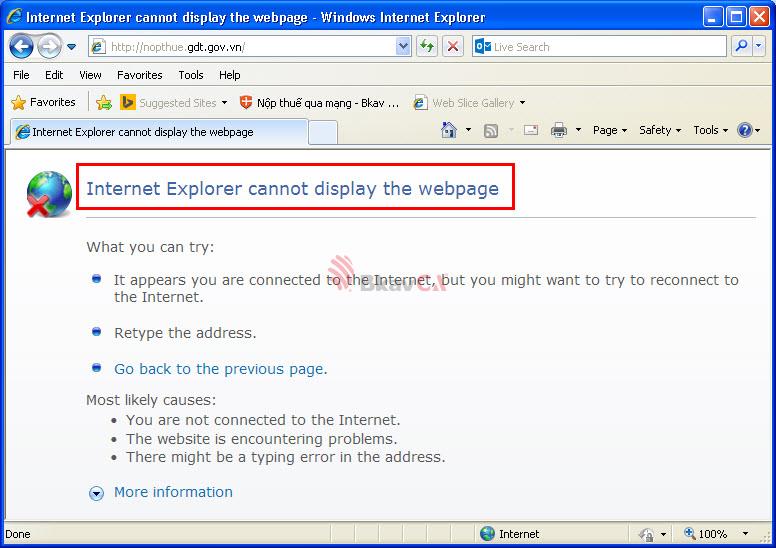776x548 pixels.
Task: Open the Web Slice Gallery item
Action: pos(464,102)
